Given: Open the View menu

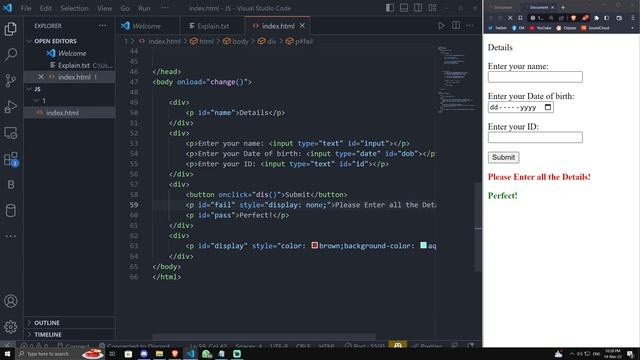Looking at the screenshot, I should (x=104, y=8).
